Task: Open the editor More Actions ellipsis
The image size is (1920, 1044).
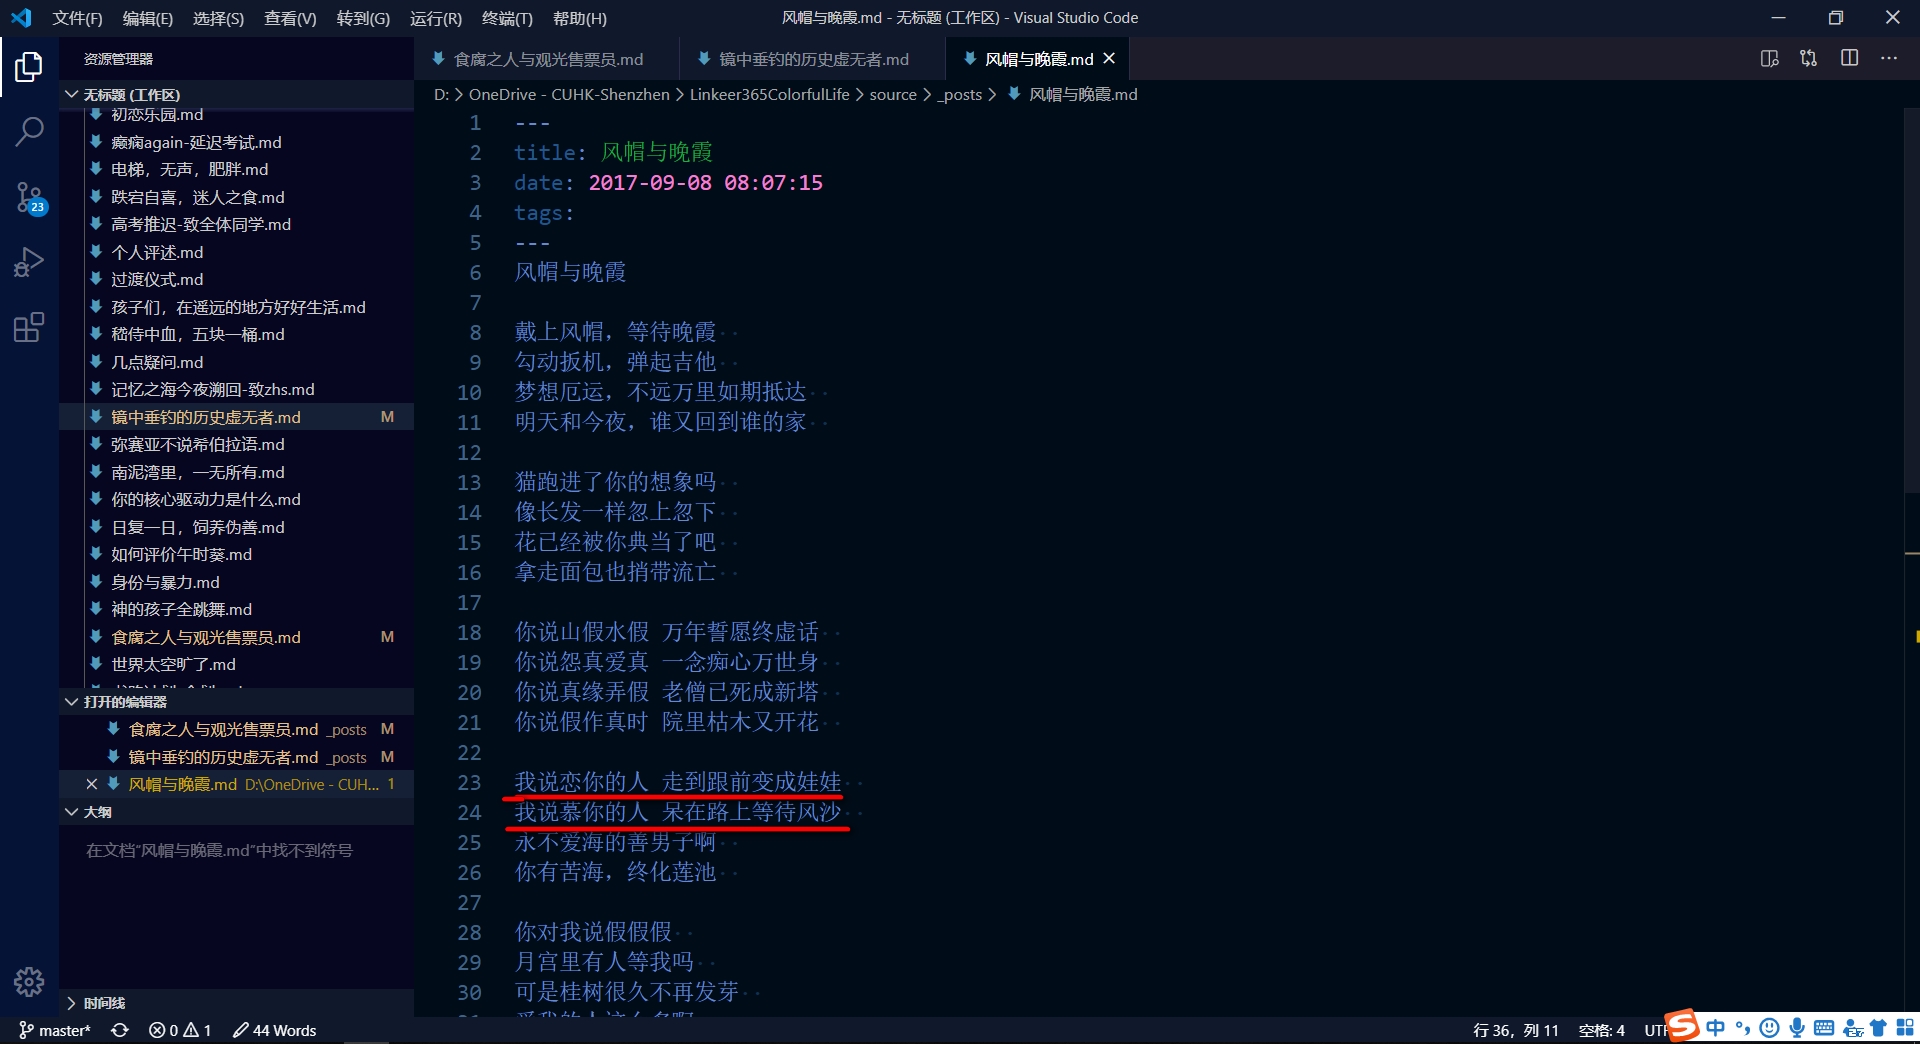Action: click(x=1888, y=59)
